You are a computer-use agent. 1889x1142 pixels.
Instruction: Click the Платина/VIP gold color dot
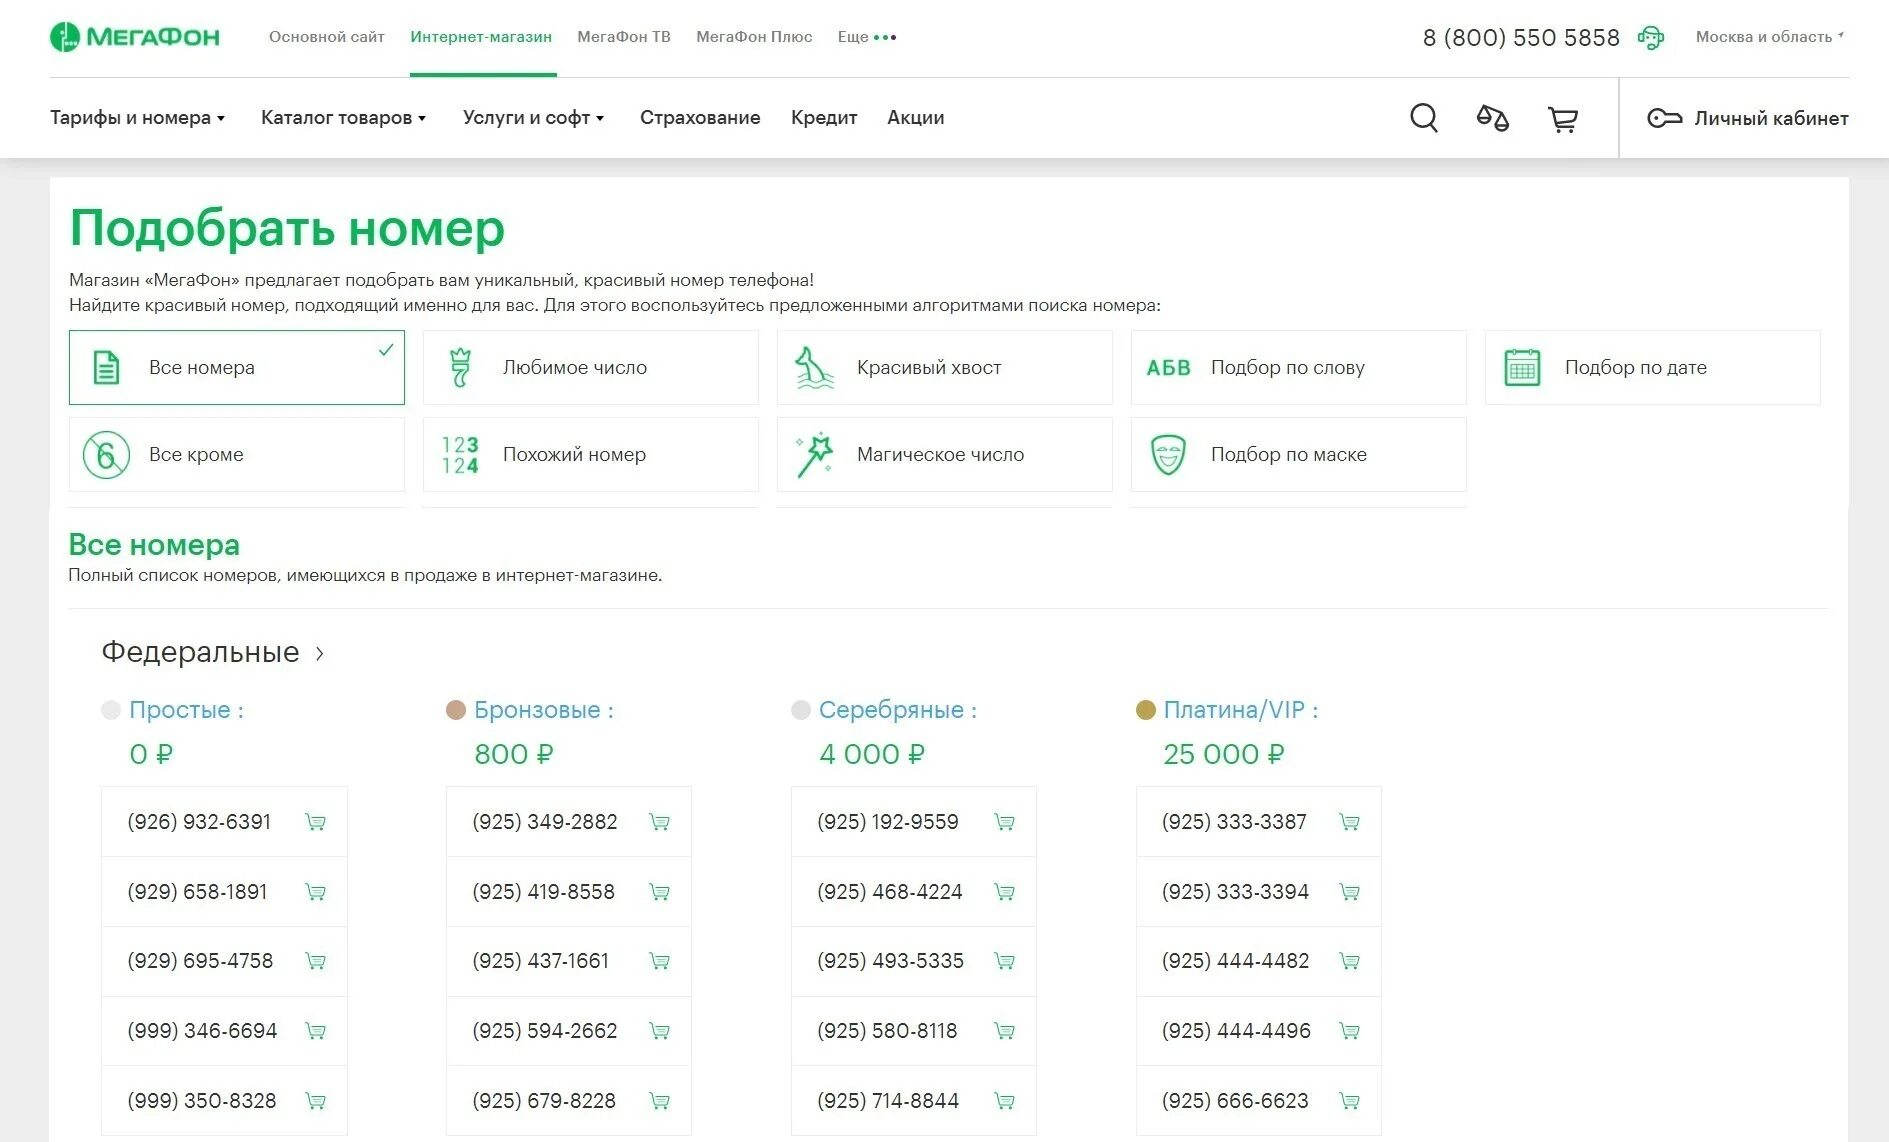coord(1146,710)
